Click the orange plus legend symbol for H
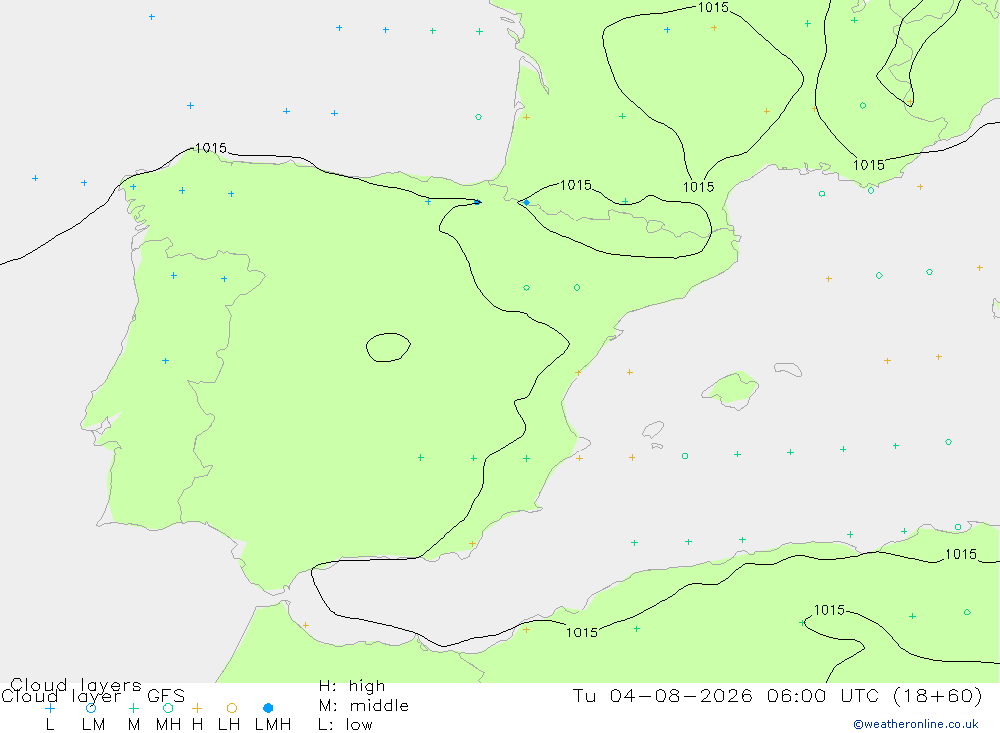This screenshot has height=733, width=1000. tap(197, 708)
